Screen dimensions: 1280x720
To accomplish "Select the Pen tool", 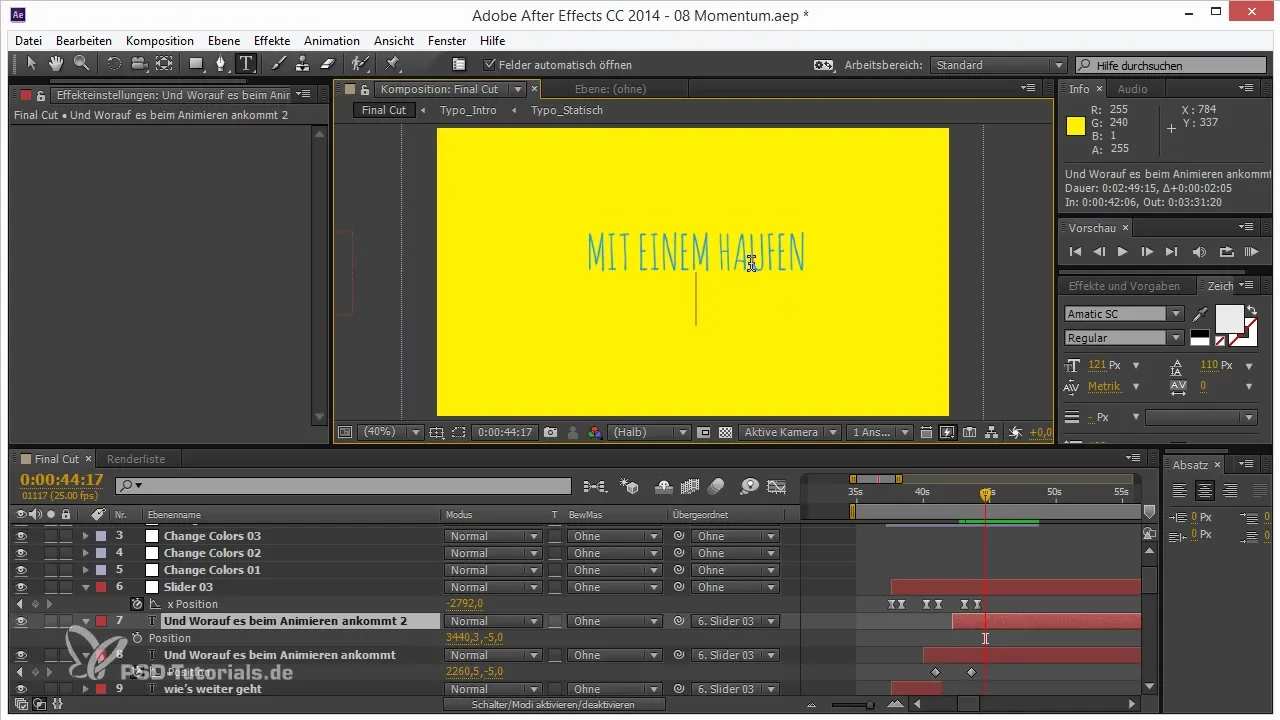I will tap(221, 64).
